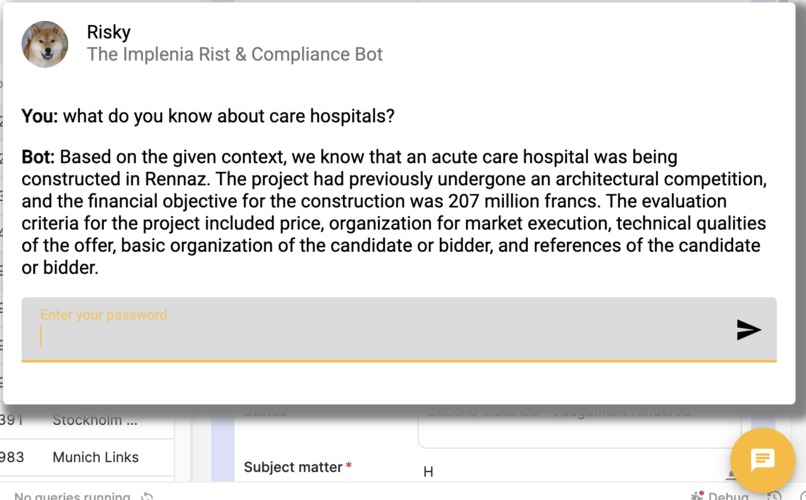Click the 391 ID cell

12,420
